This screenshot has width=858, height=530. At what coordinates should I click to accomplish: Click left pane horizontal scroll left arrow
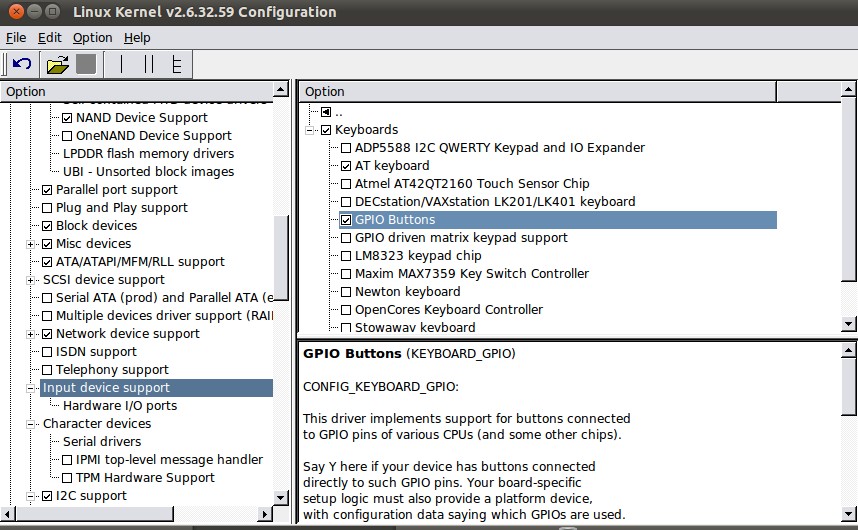[x=8, y=514]
